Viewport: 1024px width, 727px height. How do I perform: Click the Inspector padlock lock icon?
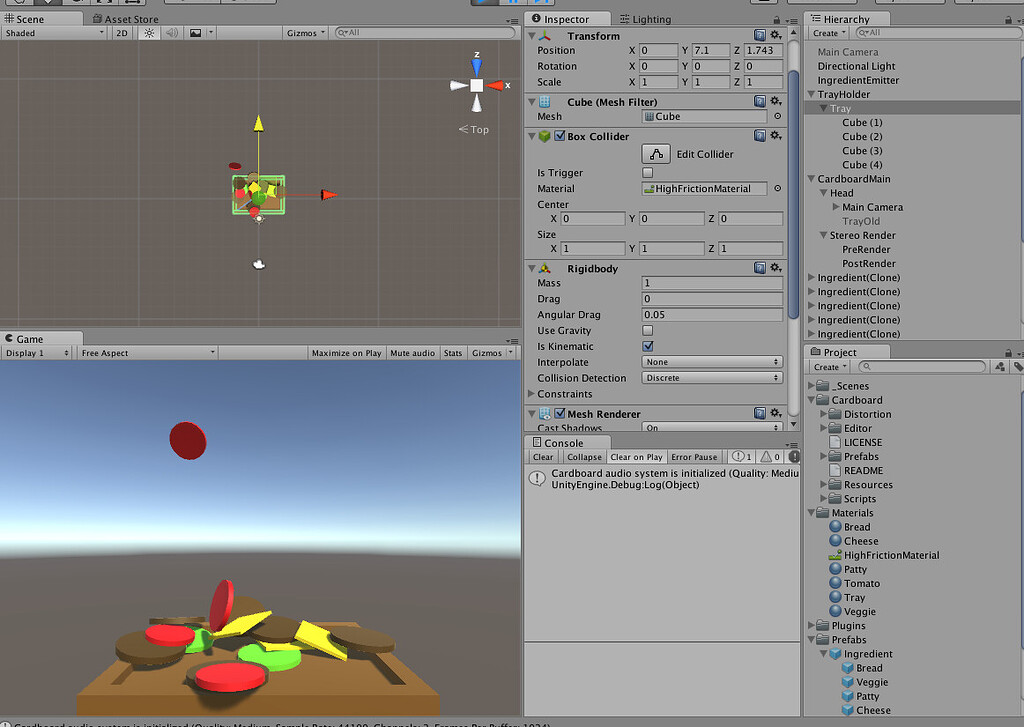point(776,18)
